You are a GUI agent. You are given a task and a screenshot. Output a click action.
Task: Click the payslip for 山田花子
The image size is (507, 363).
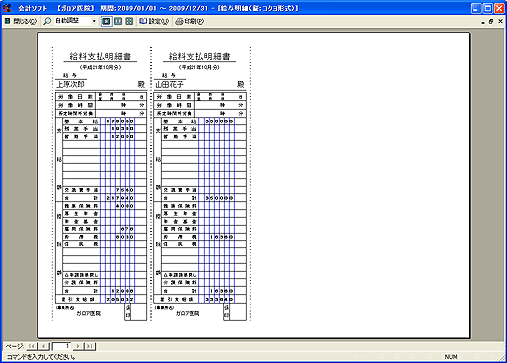tap(200, 184)
